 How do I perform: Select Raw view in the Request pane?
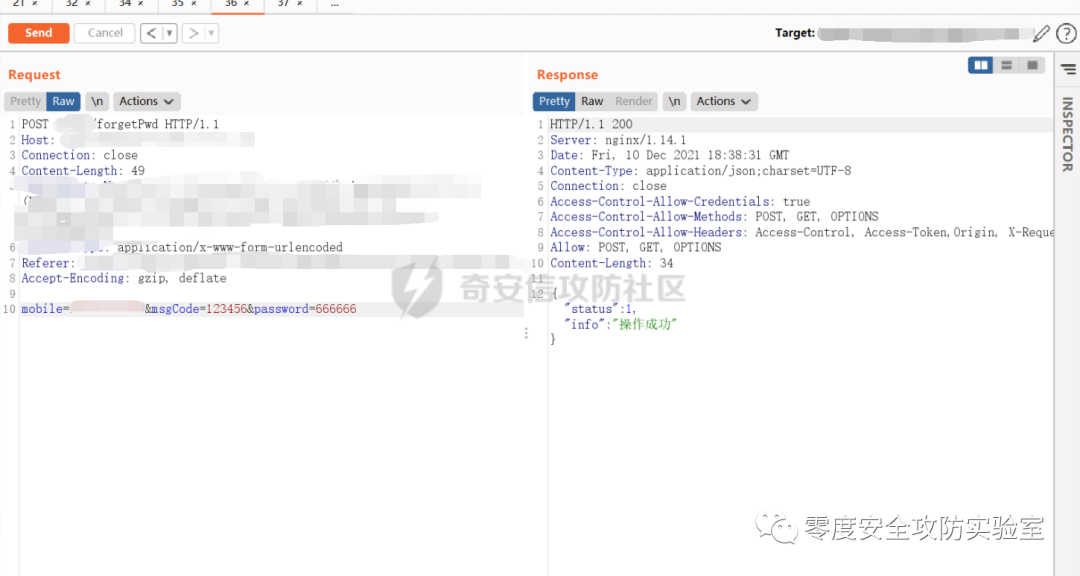pyautogui.click(x=63, y=101)
